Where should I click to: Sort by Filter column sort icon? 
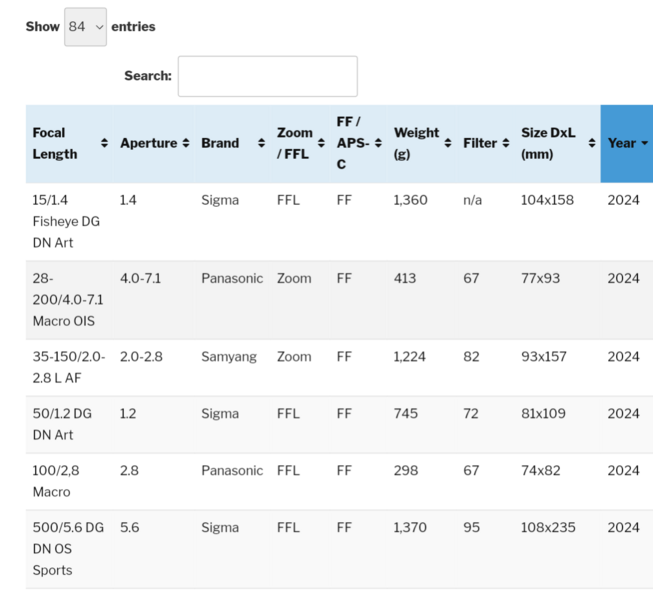[x=505, y=144]
